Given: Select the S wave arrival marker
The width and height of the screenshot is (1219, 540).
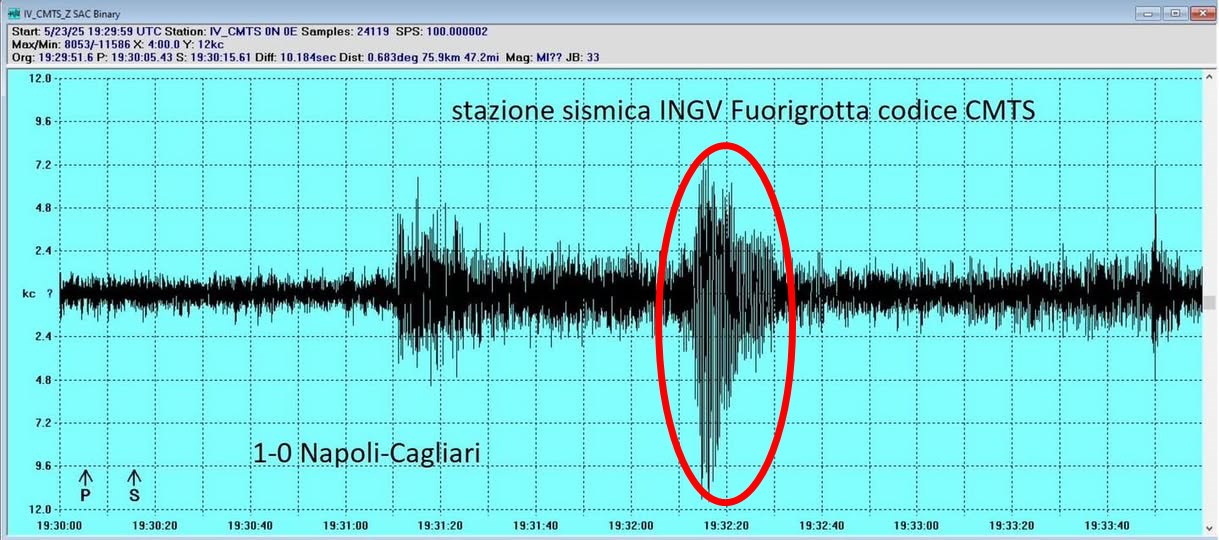Looking at the screenshot, I should tap(134, 485).
